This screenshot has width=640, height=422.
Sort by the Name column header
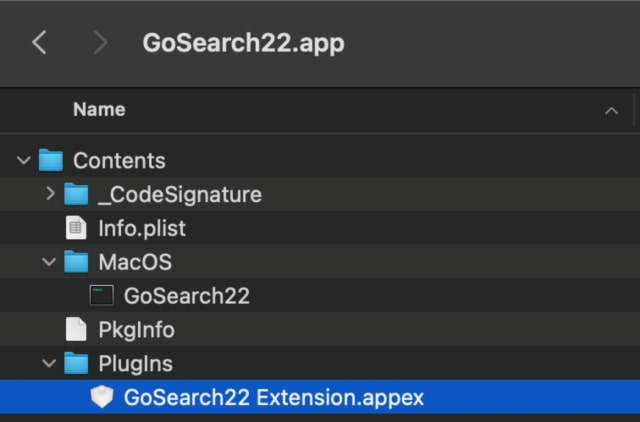tap(99, 109)
